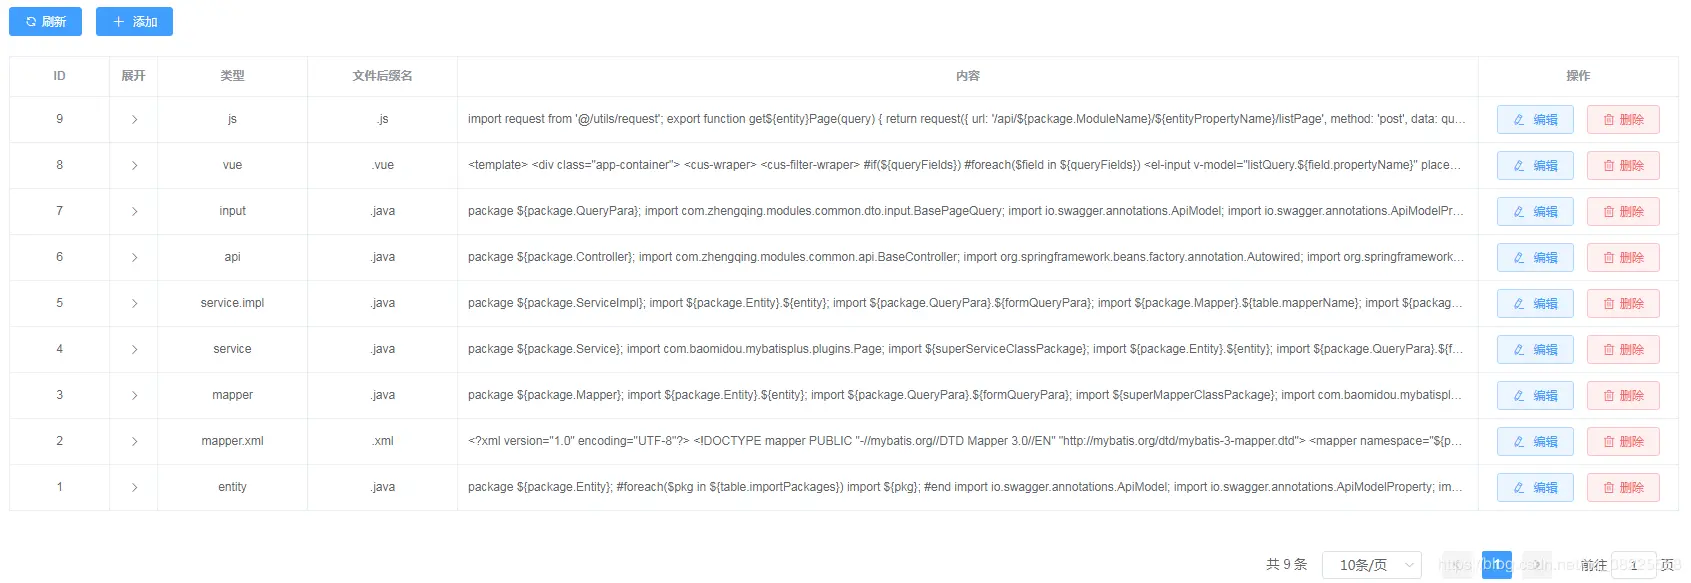Viewport: 1691px width, 583px height.
Task: Click the 刷新 refresh button
Action: (x=45, y=21)
